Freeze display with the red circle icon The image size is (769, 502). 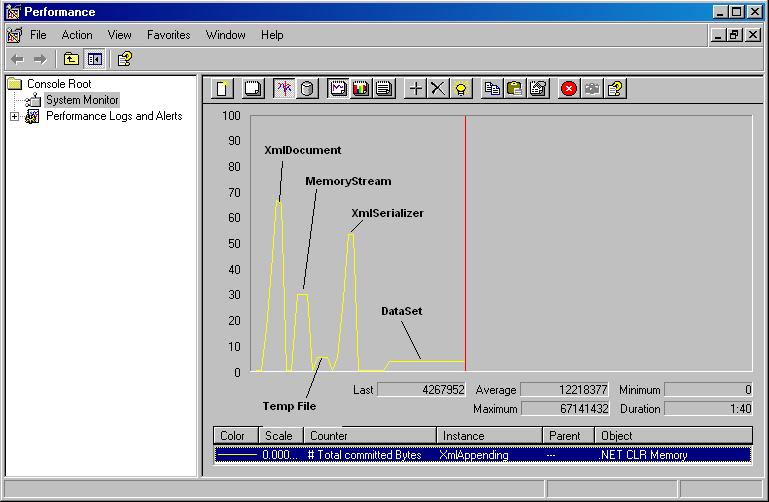click(x=569, y=89)
